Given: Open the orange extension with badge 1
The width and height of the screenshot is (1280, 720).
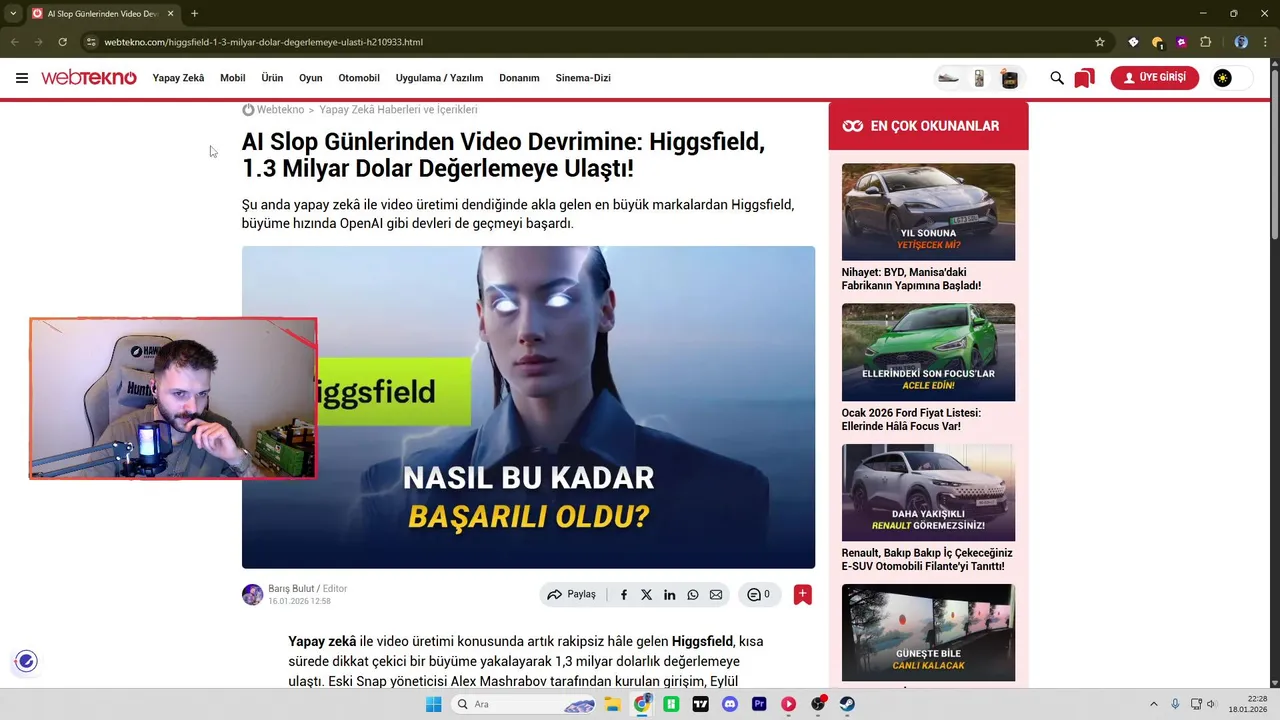Looking at the screenshot, I should 1157,42.
